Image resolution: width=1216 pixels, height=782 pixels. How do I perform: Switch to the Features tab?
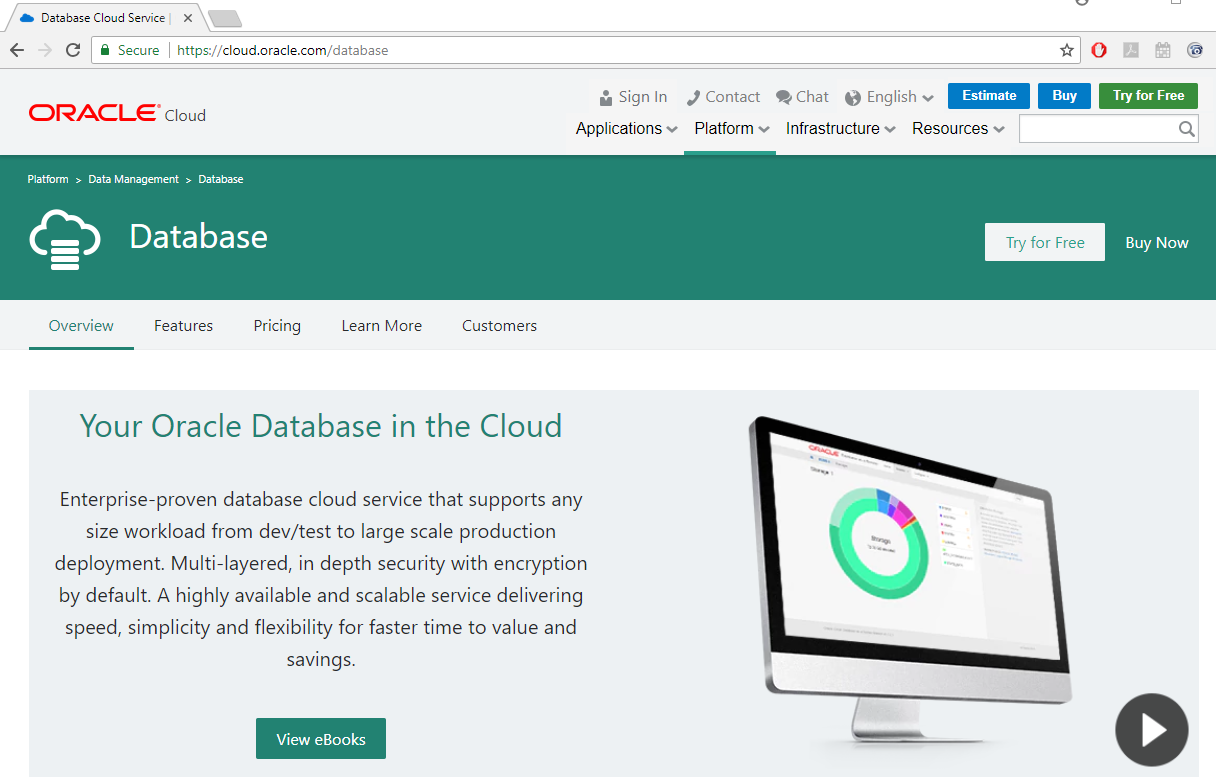coord(183,325)
